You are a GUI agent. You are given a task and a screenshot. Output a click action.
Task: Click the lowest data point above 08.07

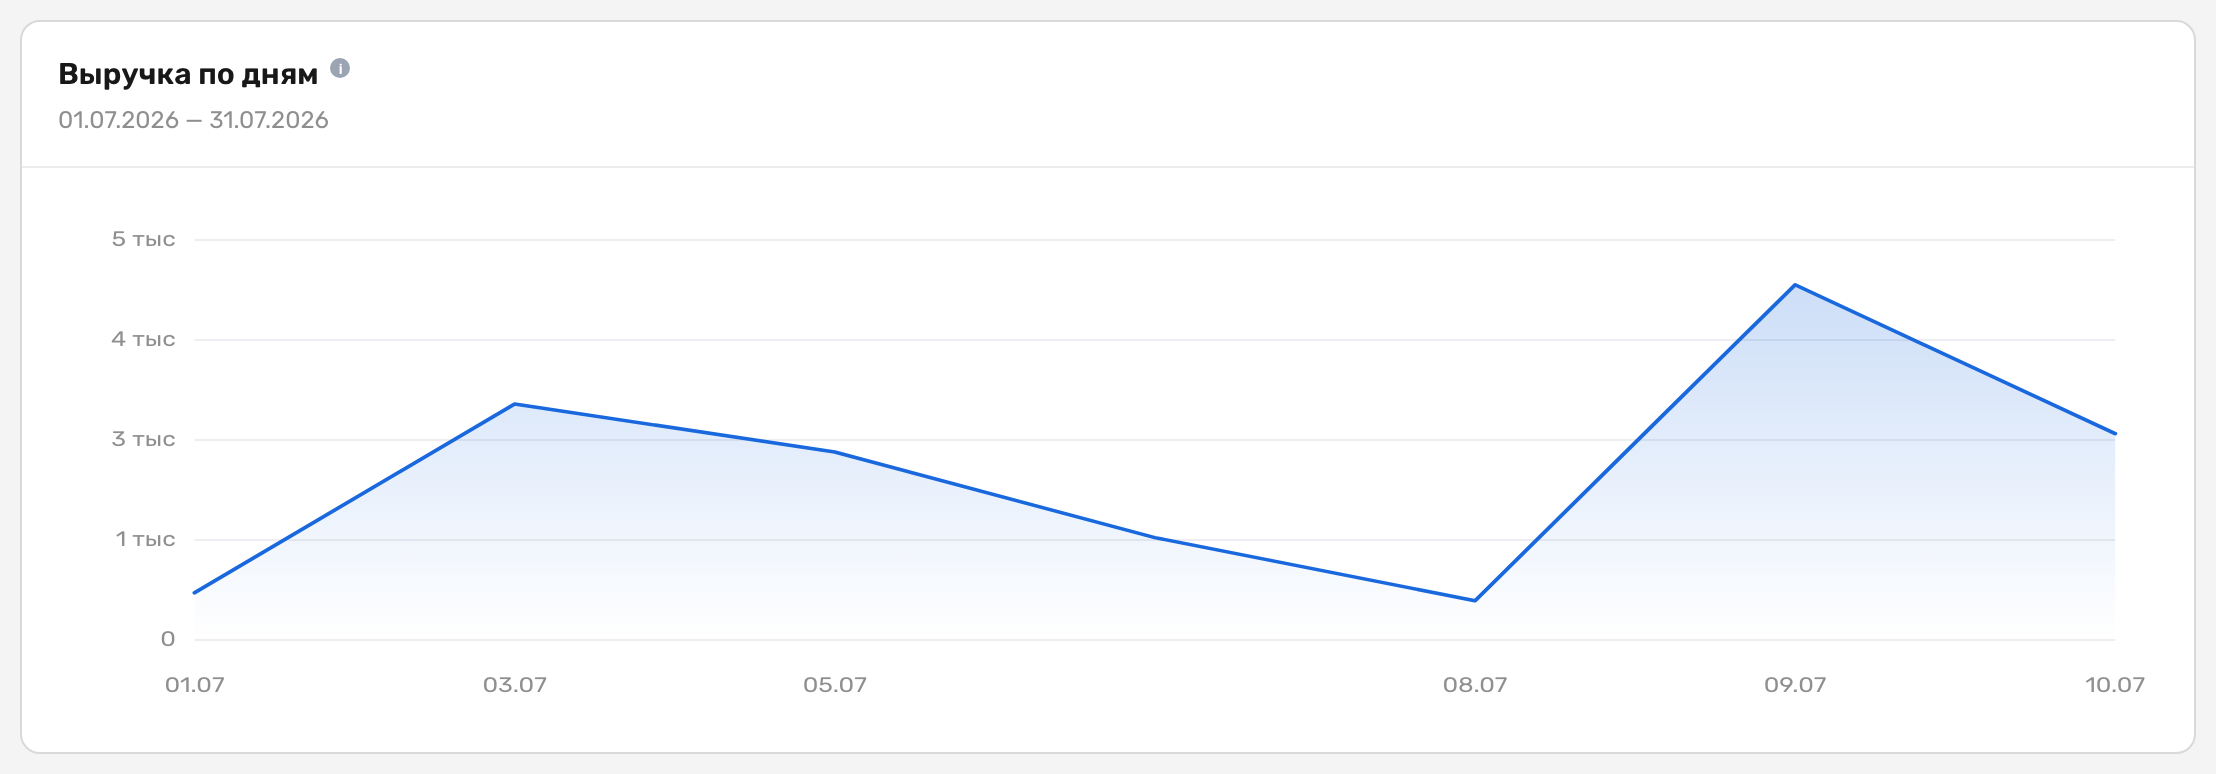tap(1475, 600)
